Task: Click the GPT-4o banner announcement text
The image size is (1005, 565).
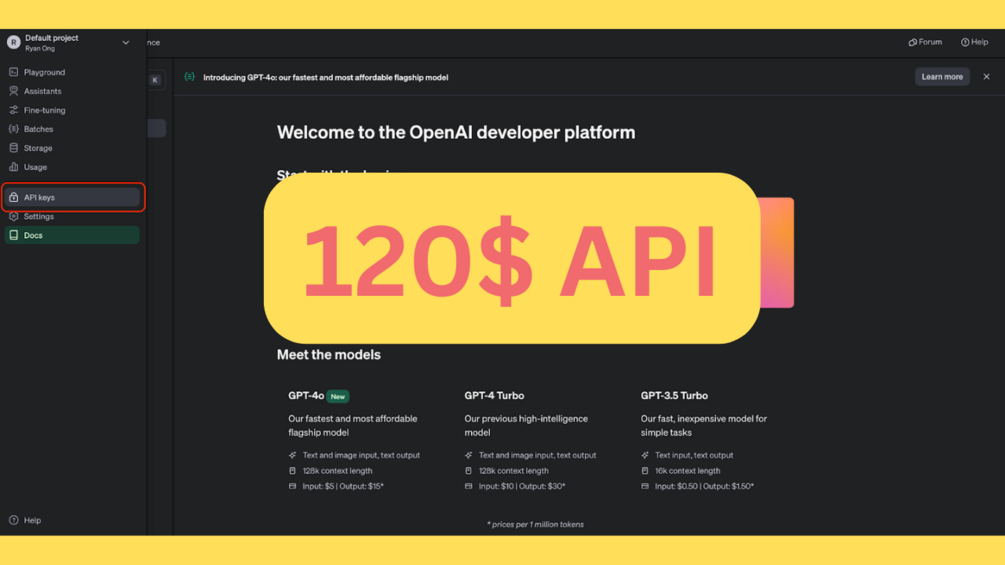Action: click(326, 78)
